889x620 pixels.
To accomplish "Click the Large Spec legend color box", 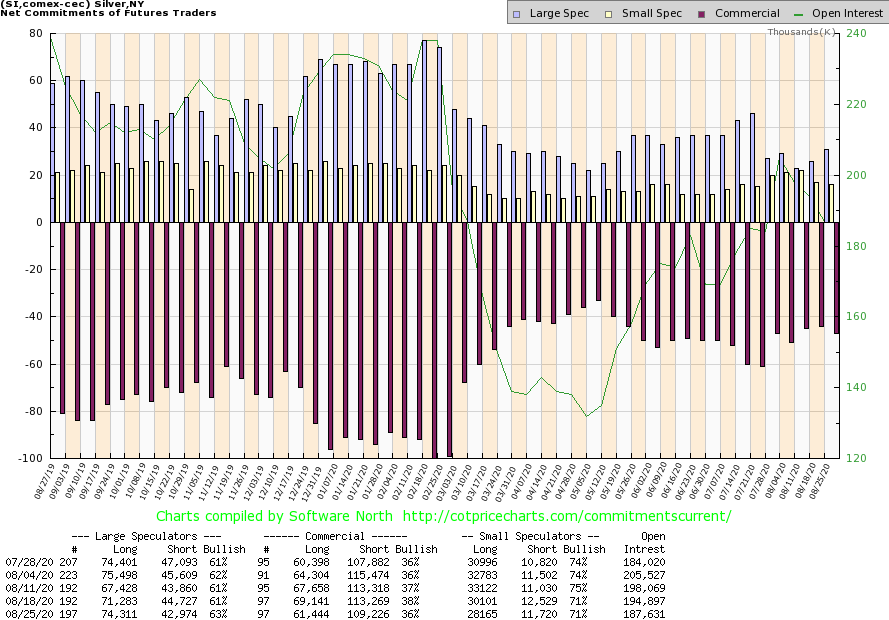I will [x=516, y=14].
